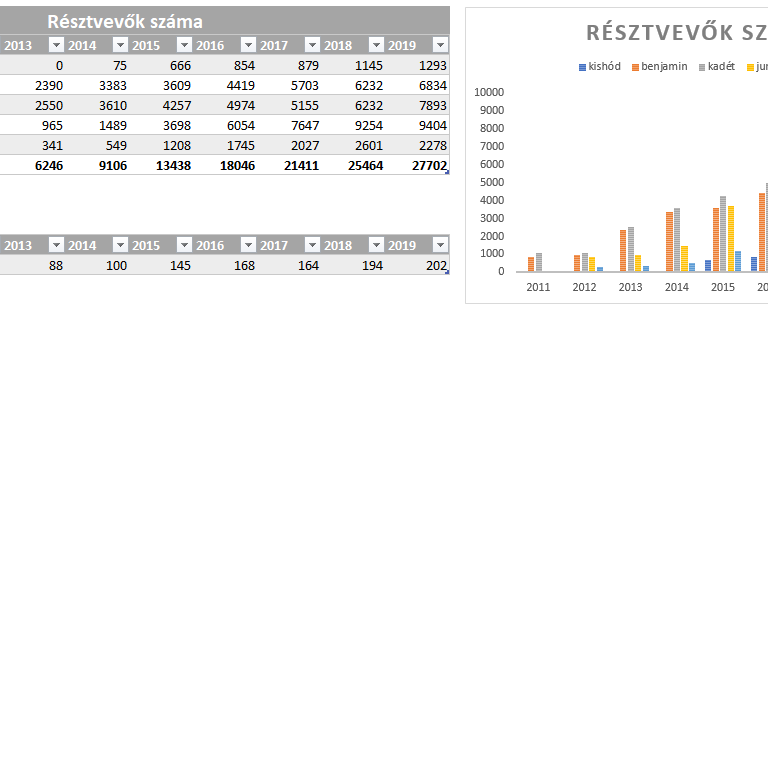Click the blue kishód legend swatch
This screenshot has width=768, height=768.
tap(583, 67)
